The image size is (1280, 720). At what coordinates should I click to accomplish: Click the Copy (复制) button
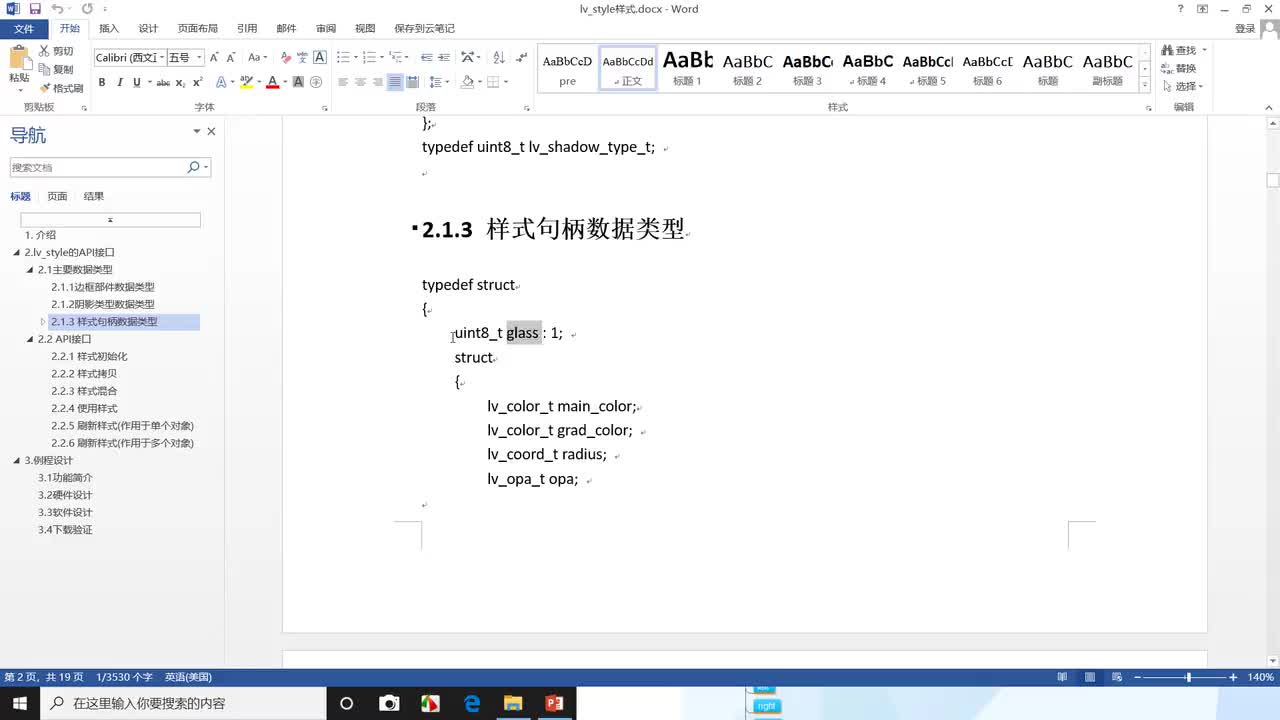[56, 69]
